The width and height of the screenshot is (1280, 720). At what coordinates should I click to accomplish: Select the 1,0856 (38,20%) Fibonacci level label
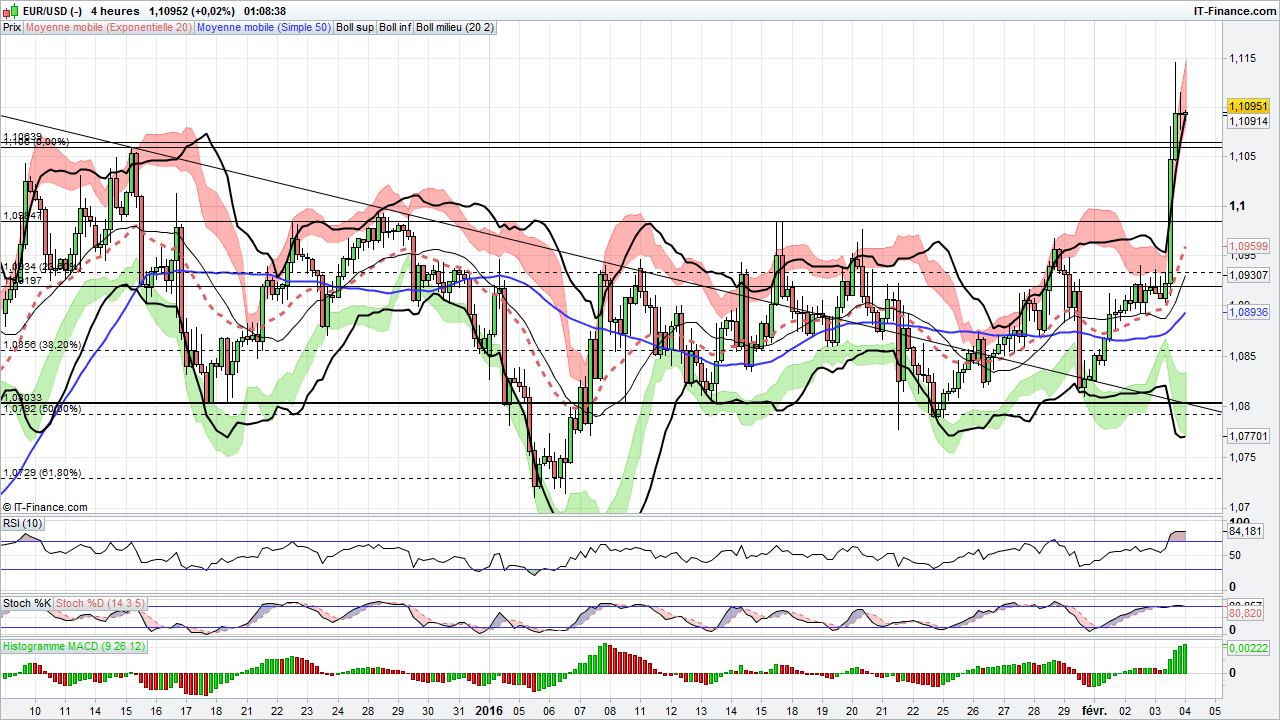[x=42, y=344]
